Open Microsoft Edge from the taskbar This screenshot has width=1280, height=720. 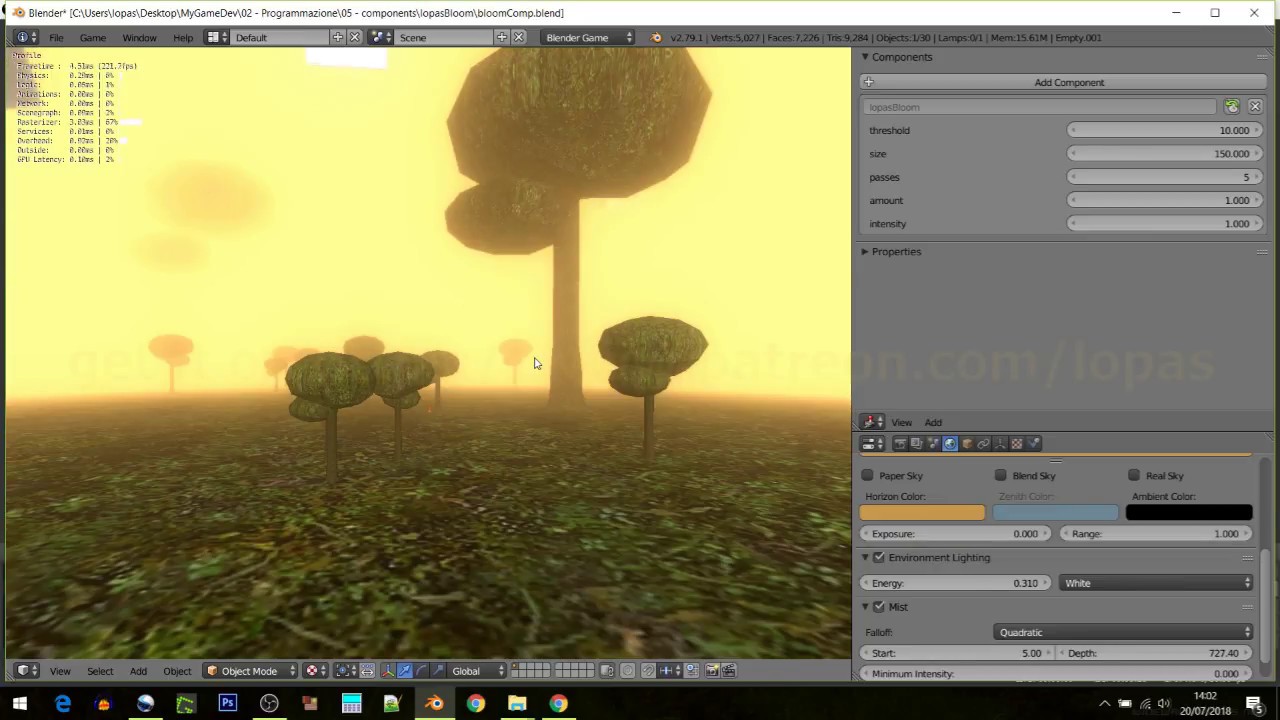62,704
